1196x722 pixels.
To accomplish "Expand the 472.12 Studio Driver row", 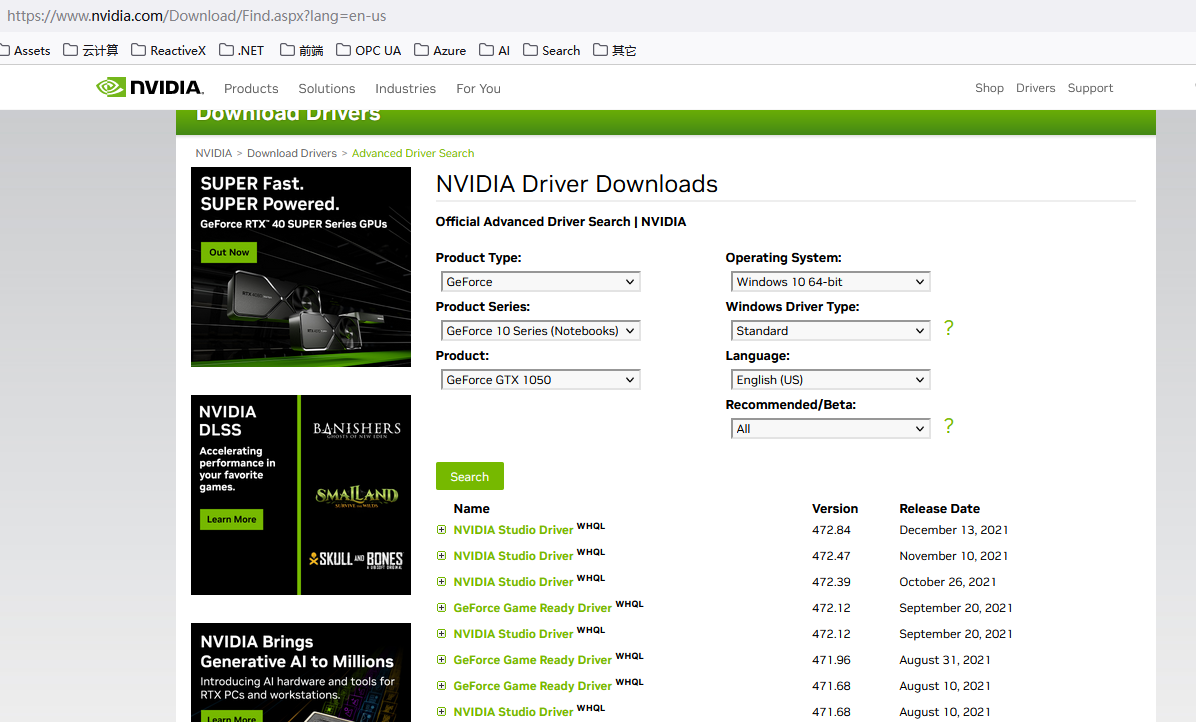I will pos(442,634).
